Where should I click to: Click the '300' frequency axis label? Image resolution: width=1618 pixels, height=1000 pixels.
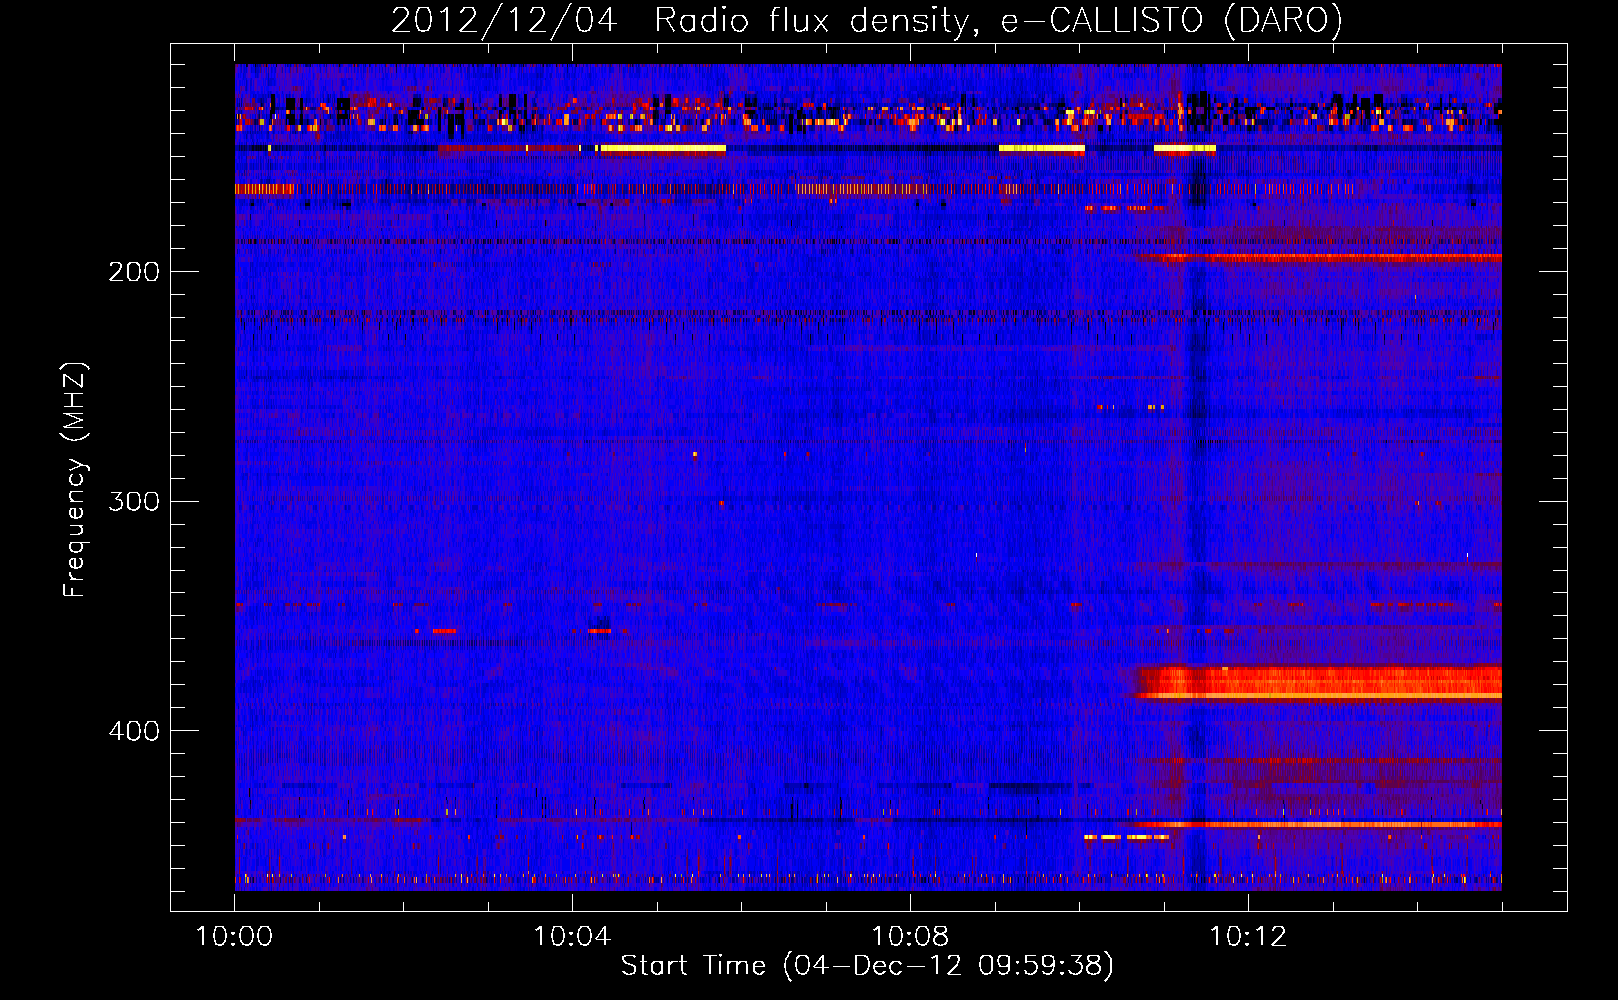[x=134, y=501]
